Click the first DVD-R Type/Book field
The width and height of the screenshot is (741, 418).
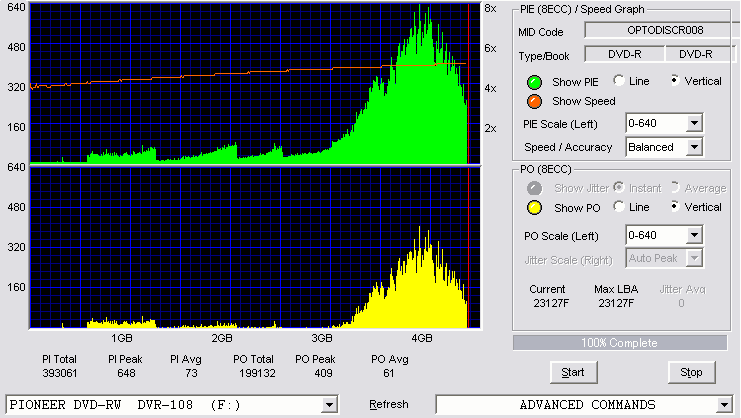coord(625,54)
